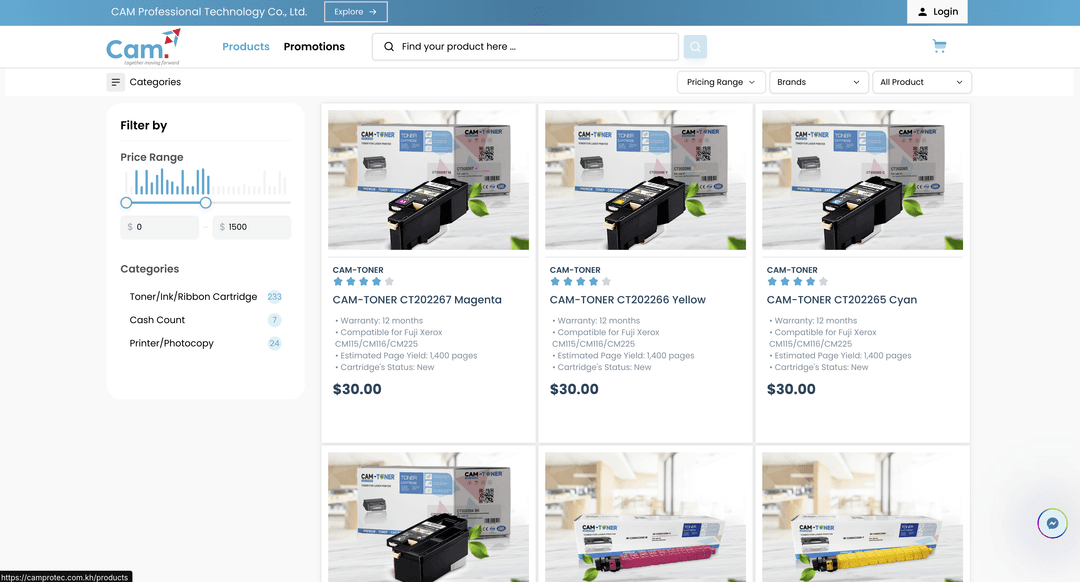Open CAM-TONER CT202265 Cyan product title

pyautogui.click(x=842, y=300)
